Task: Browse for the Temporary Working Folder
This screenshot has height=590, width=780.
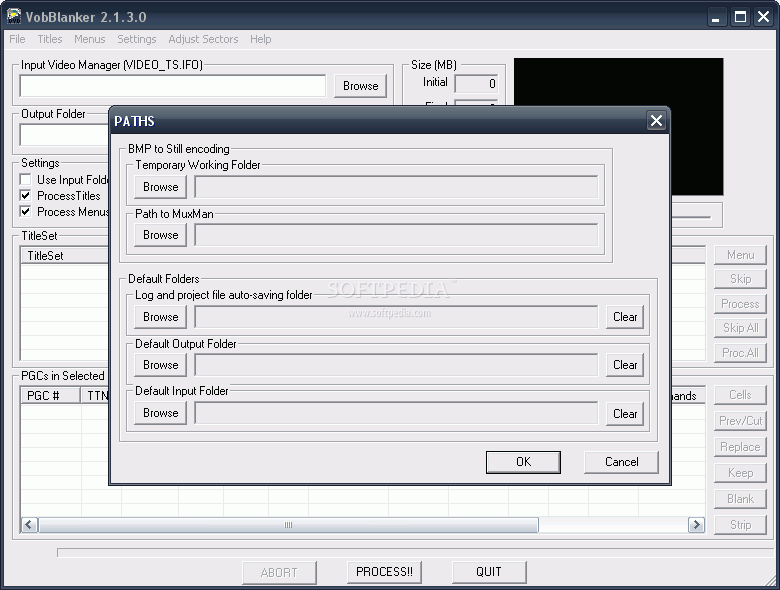Action: click(161, 187)
